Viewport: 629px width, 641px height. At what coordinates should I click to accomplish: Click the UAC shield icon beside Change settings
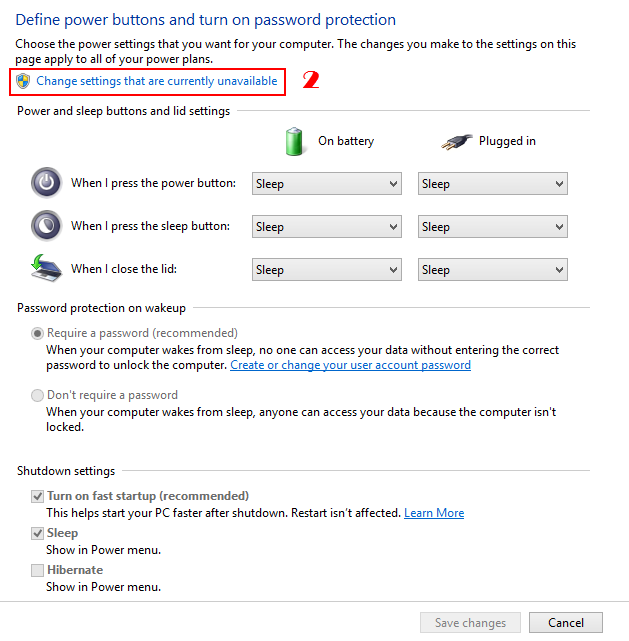tap(24, 81)
